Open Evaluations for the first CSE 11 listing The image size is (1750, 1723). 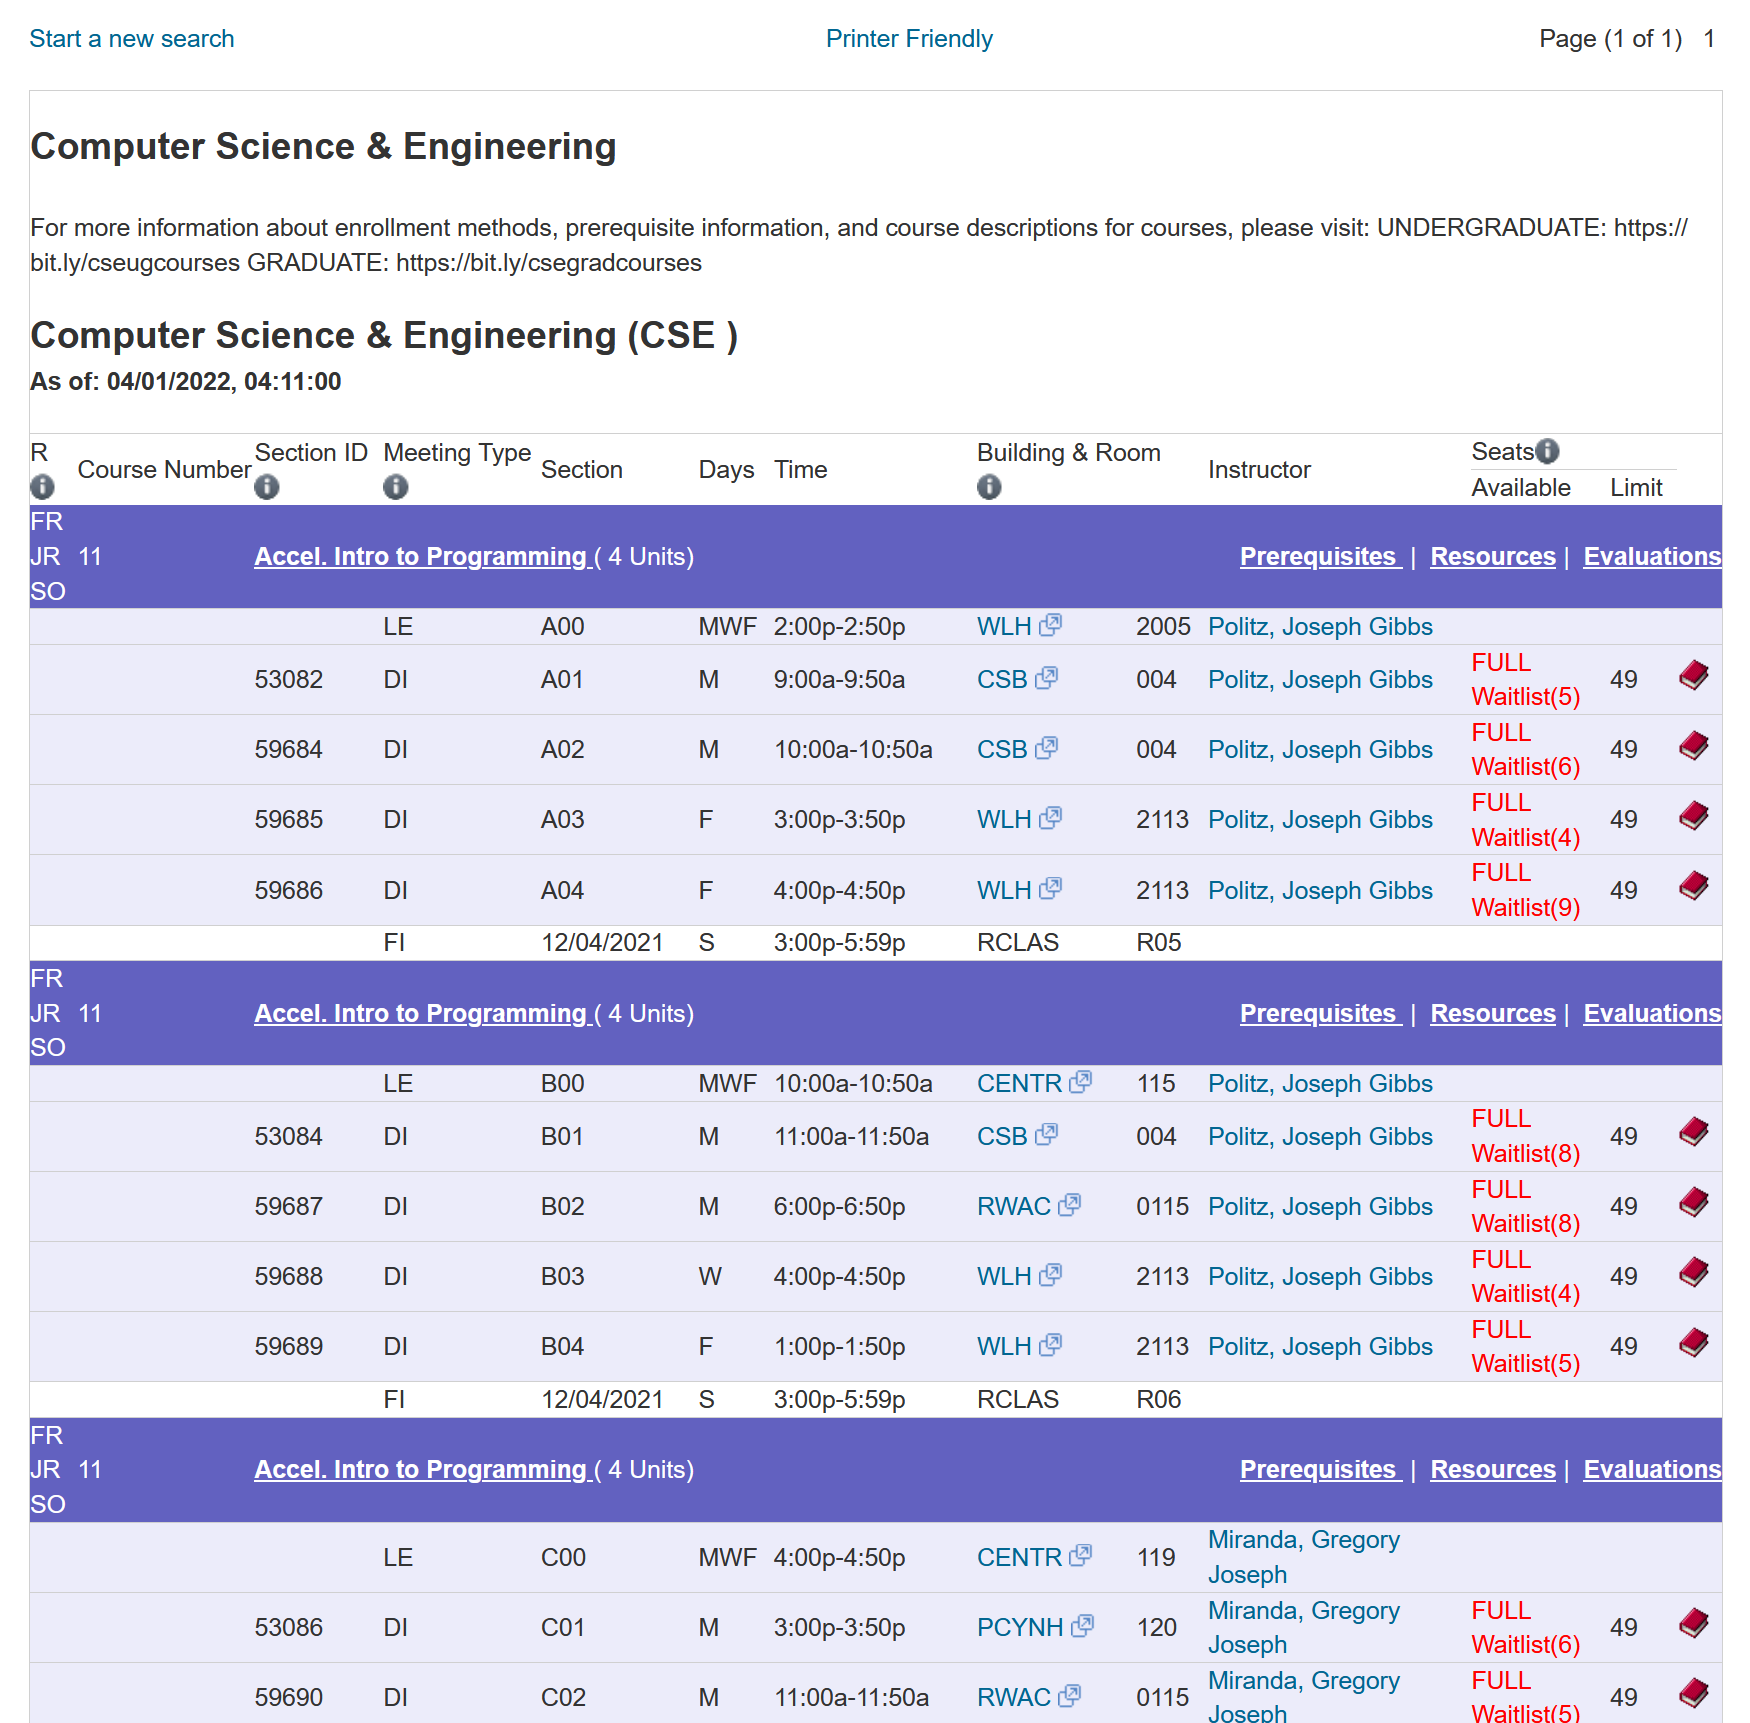tap(1652, 557)
